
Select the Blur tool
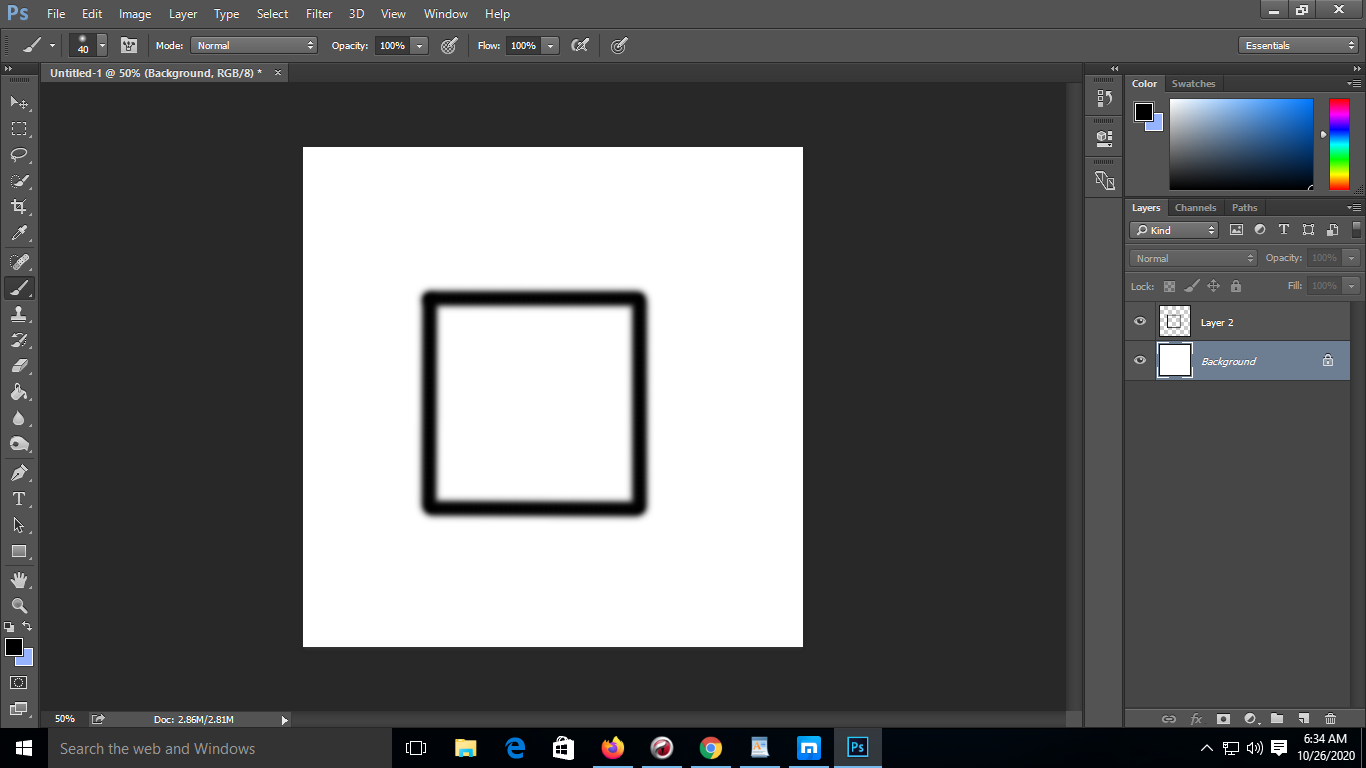coord(19,418)
